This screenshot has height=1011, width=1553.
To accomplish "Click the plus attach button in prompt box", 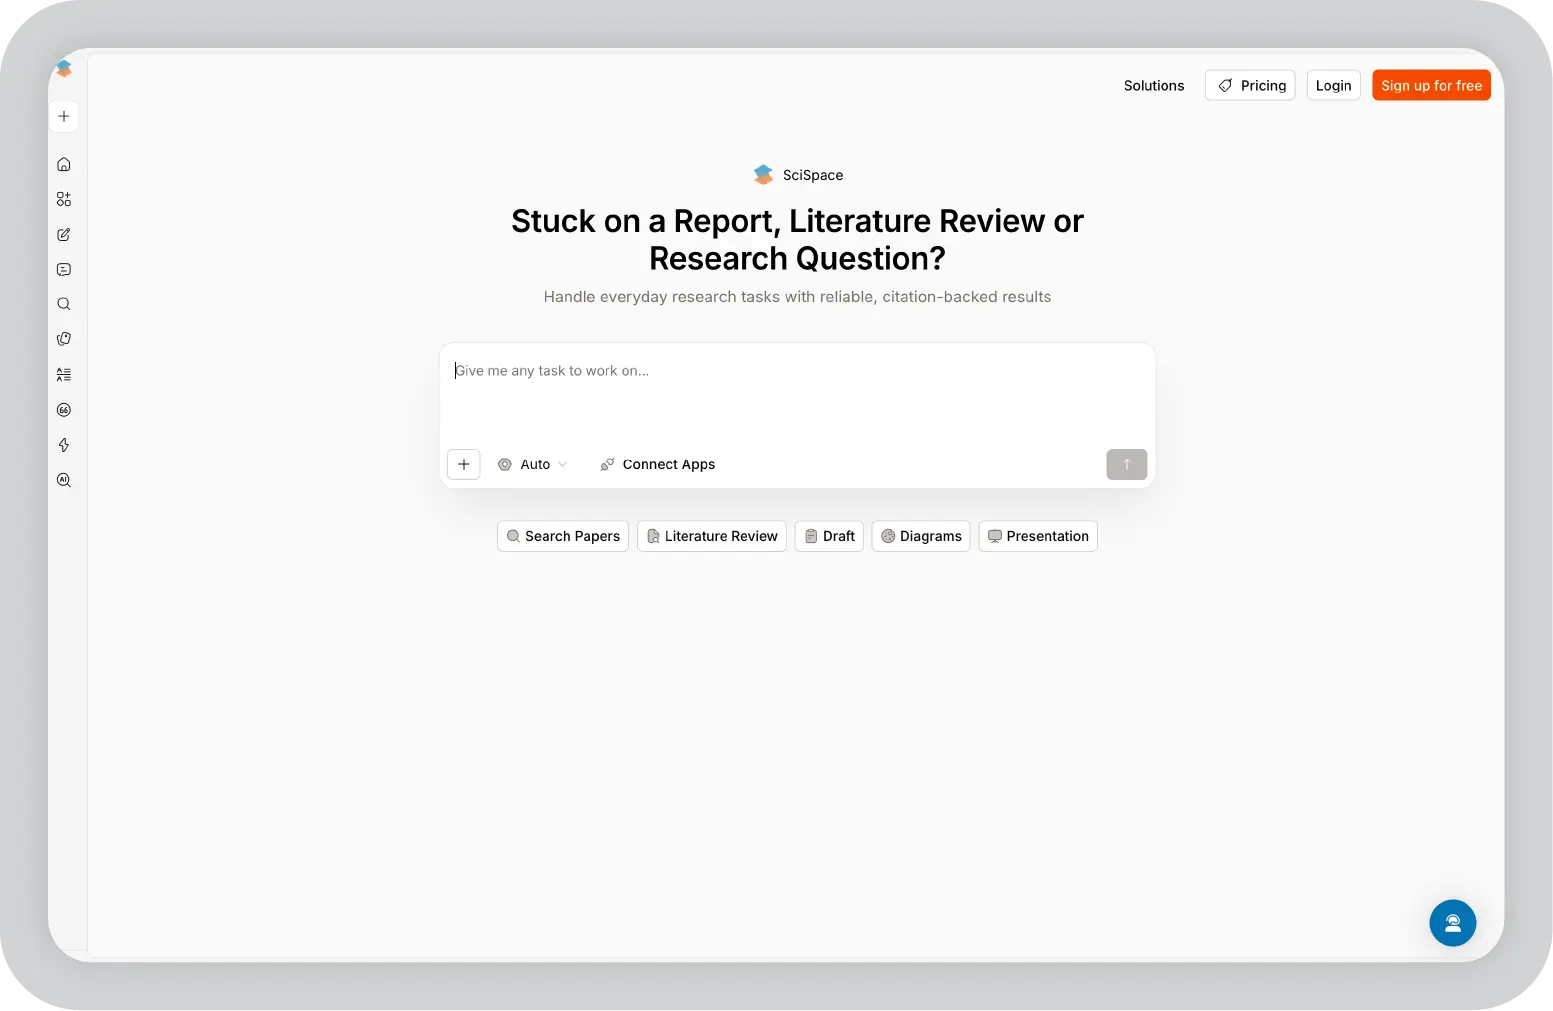I will 464,464.
